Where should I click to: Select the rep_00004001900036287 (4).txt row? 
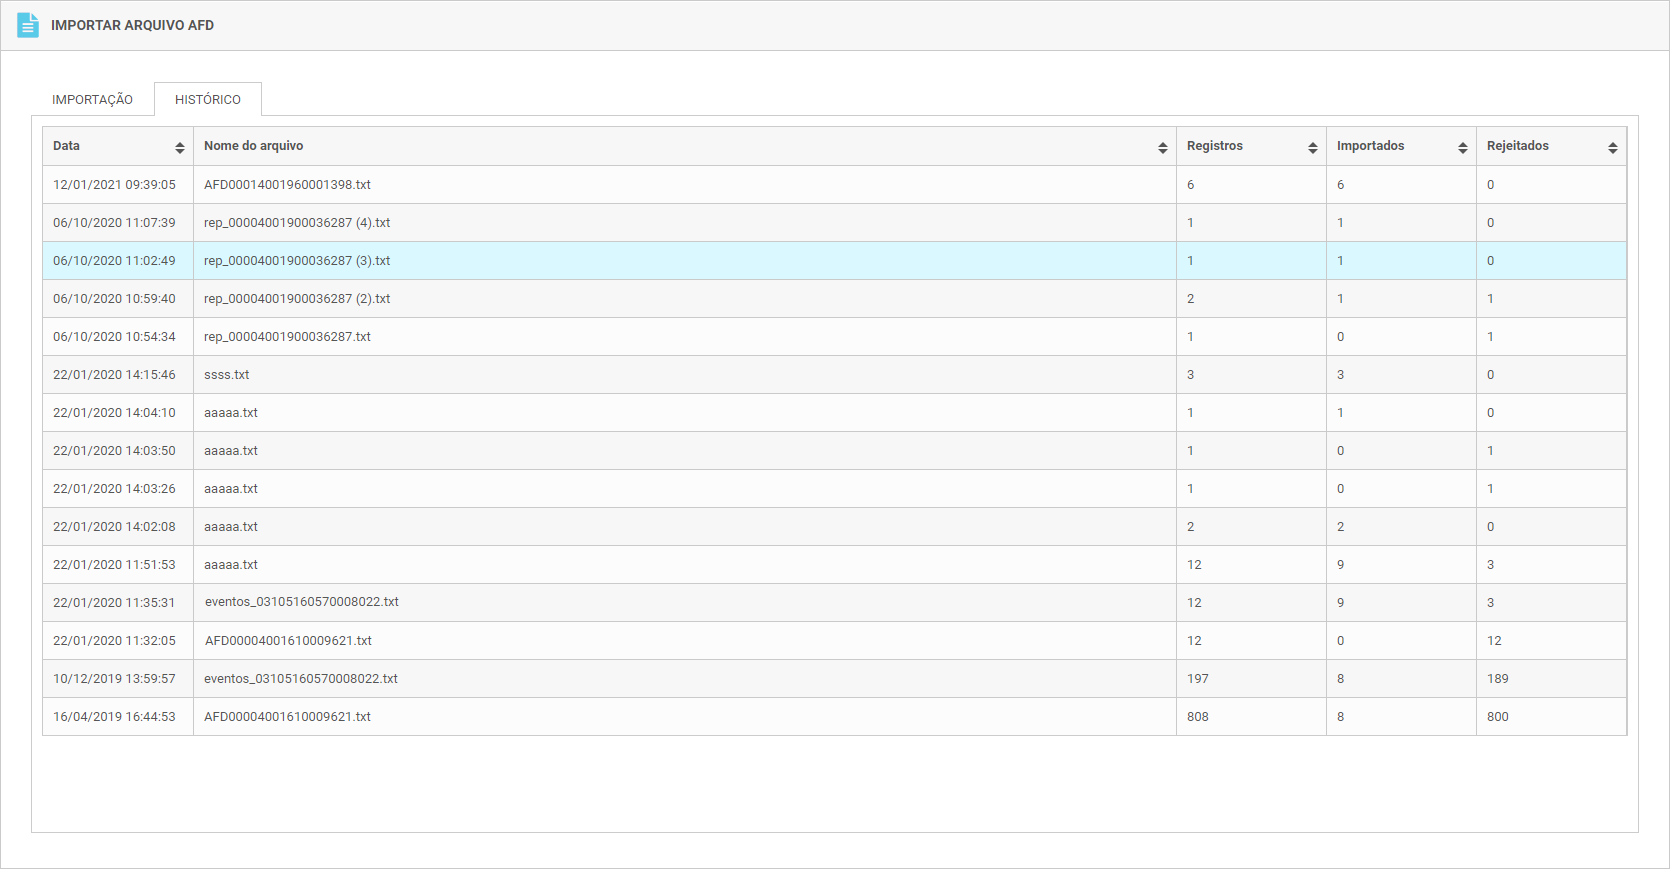tap(297, 223)
